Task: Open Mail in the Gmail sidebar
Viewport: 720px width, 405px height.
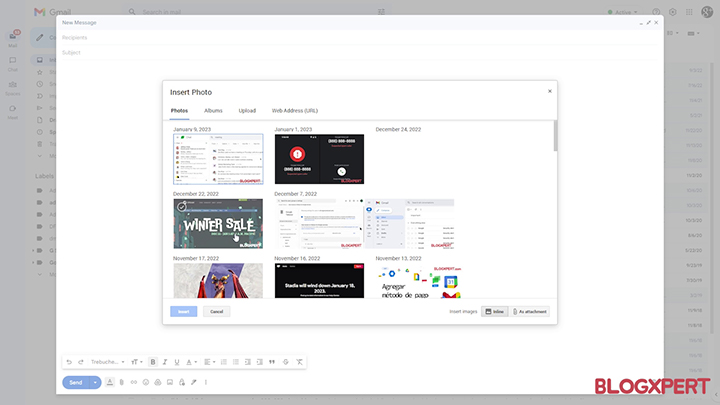Action: 13,39
